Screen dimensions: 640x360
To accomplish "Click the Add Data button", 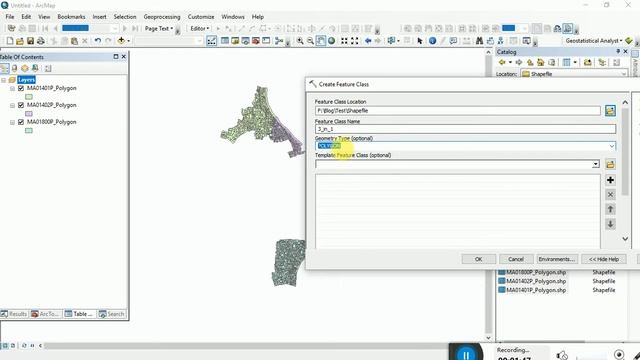I will pyautogui.click(x=121, y=41).
